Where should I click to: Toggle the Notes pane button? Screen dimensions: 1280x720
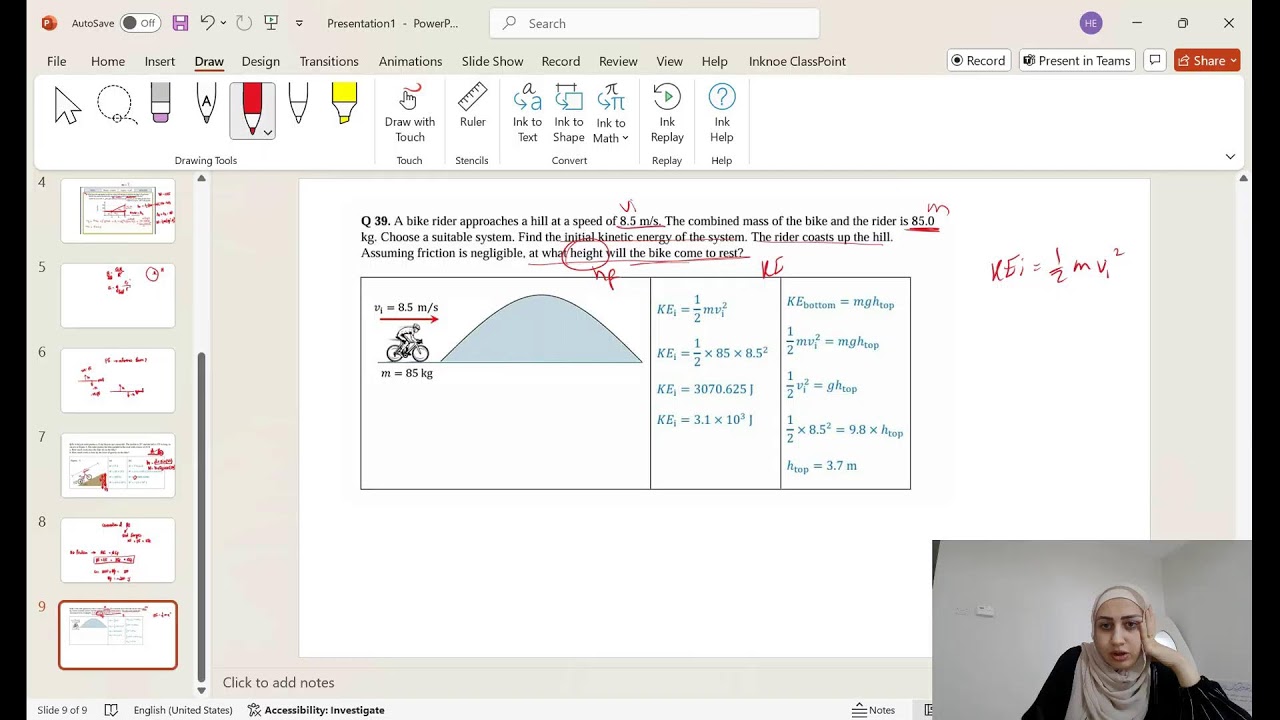coord(873,710)
